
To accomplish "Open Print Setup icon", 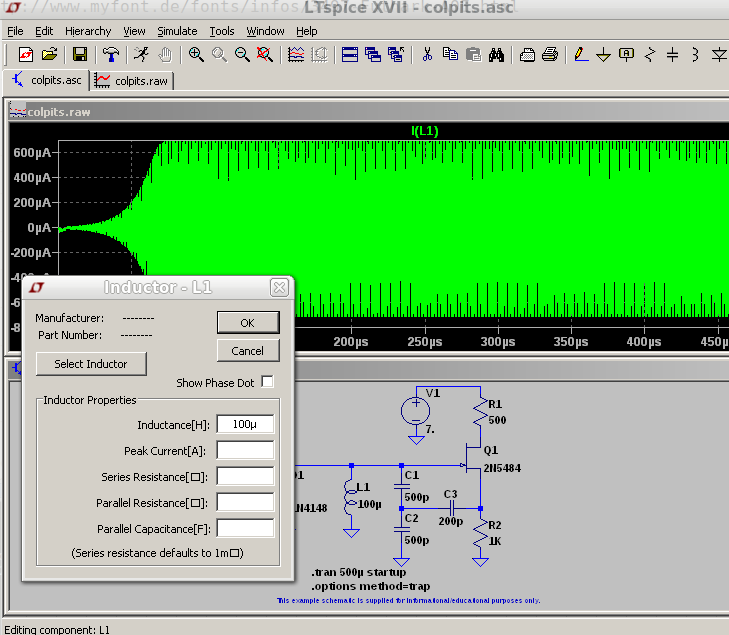I will click(527, 55).
